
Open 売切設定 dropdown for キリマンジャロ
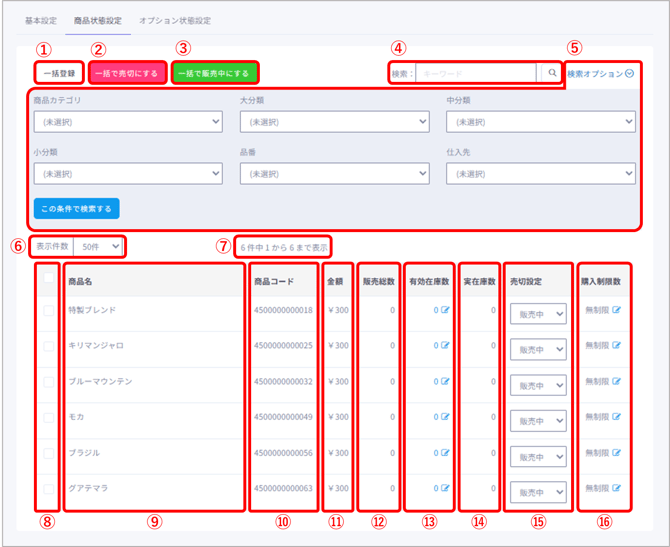click(538, 350)
